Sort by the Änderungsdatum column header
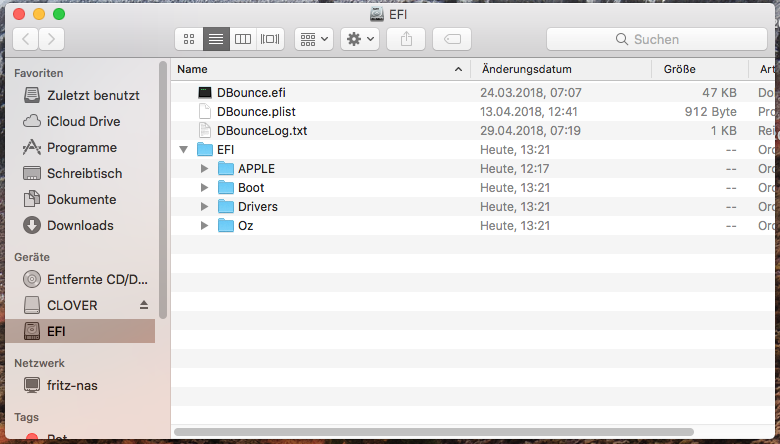780x444 pixels. [x=561, y=69]
